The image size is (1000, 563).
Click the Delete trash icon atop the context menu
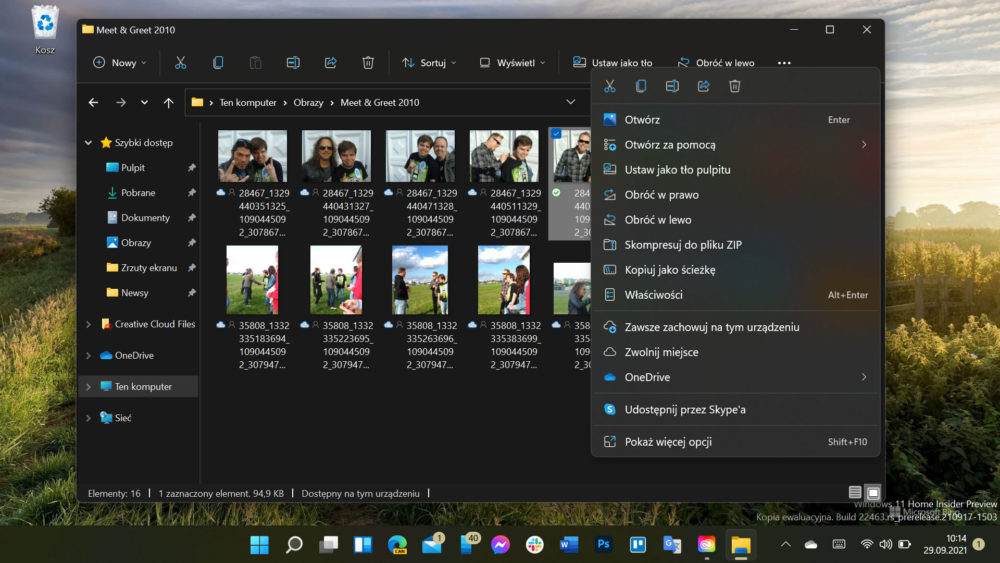(735, 86)
